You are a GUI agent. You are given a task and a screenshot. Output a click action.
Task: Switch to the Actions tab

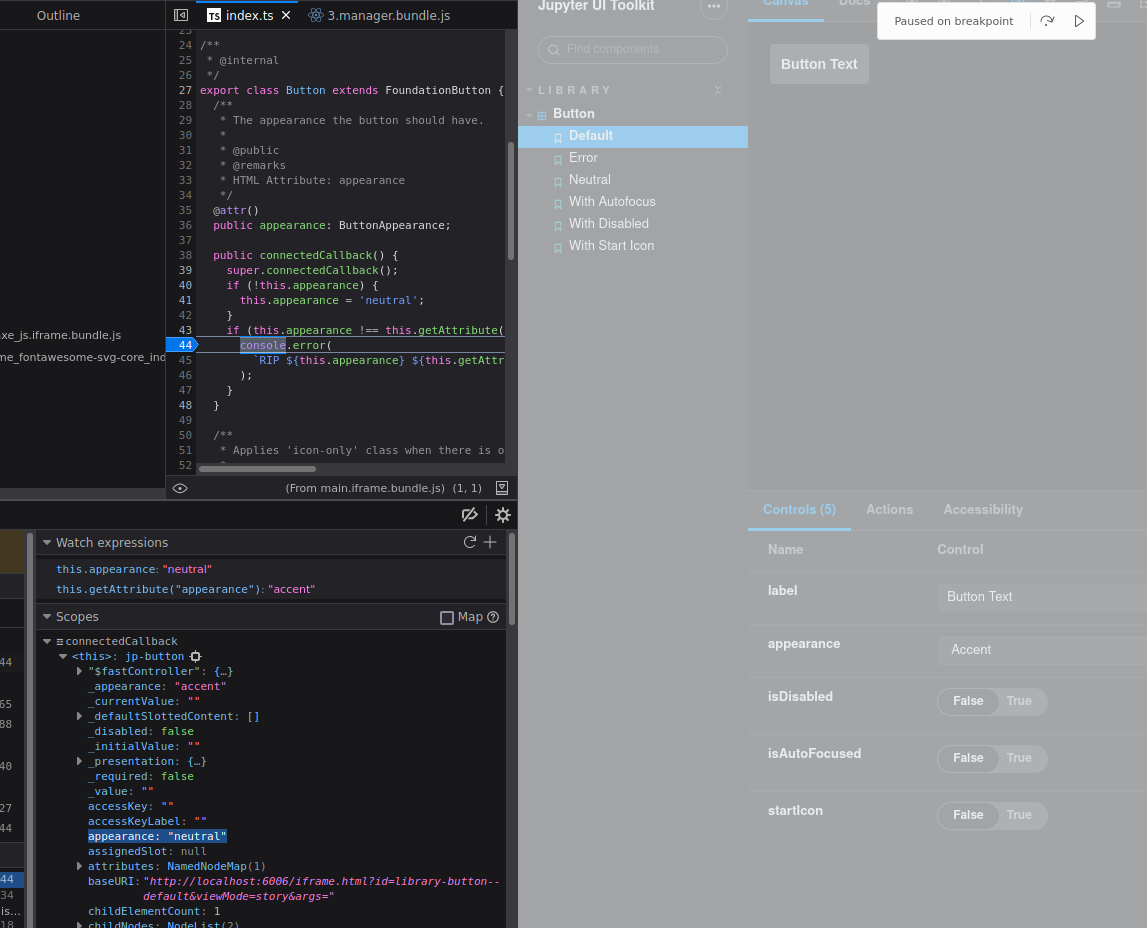[889, 509]
